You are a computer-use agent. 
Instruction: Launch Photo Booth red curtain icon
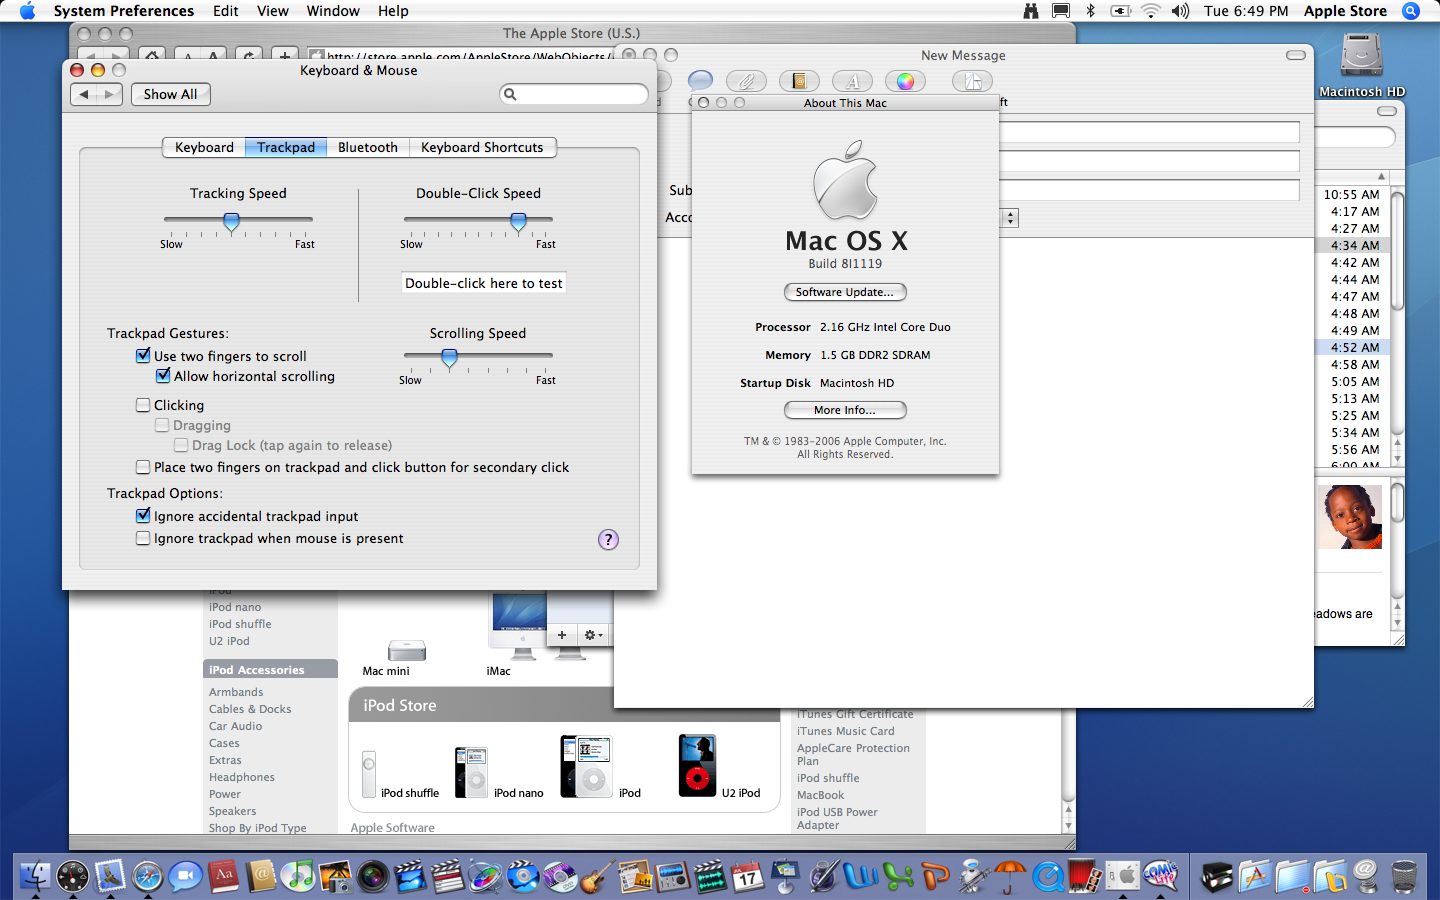point(1084,876)
